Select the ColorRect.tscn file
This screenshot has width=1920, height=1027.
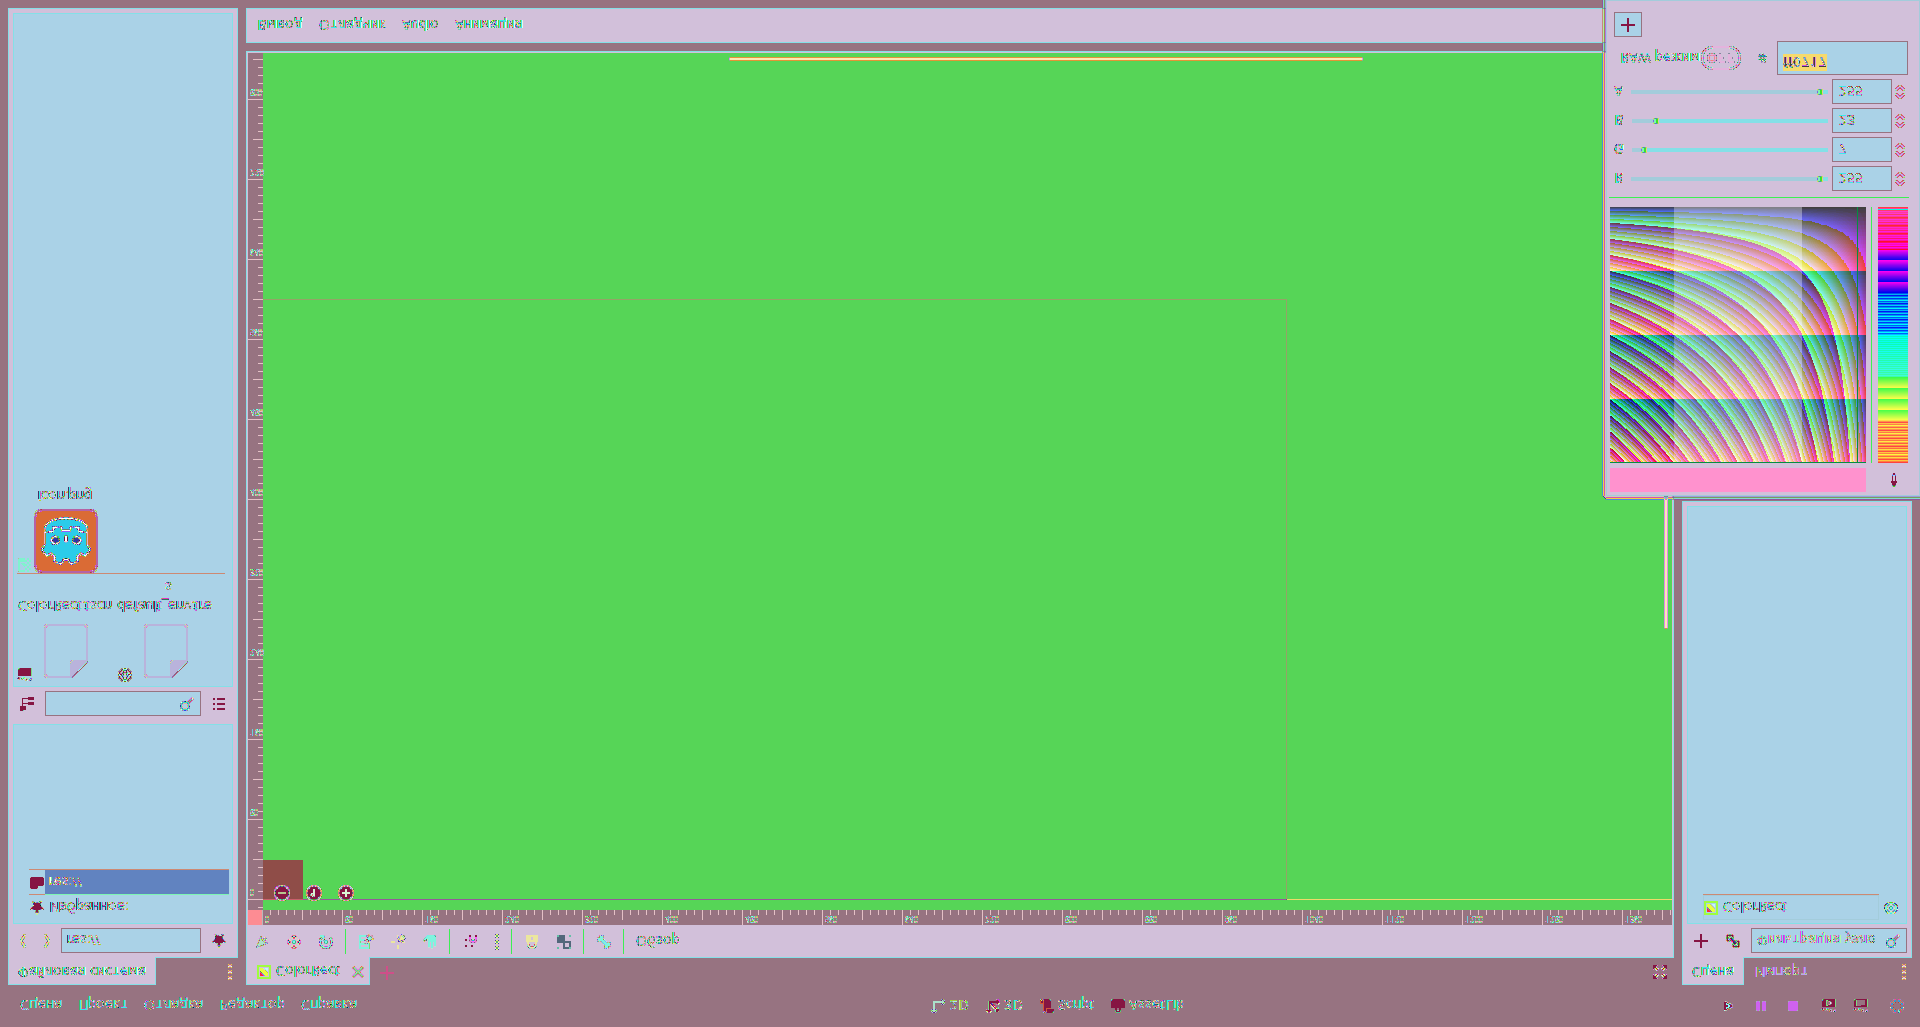pyautogui.click(x=66, y=651)
